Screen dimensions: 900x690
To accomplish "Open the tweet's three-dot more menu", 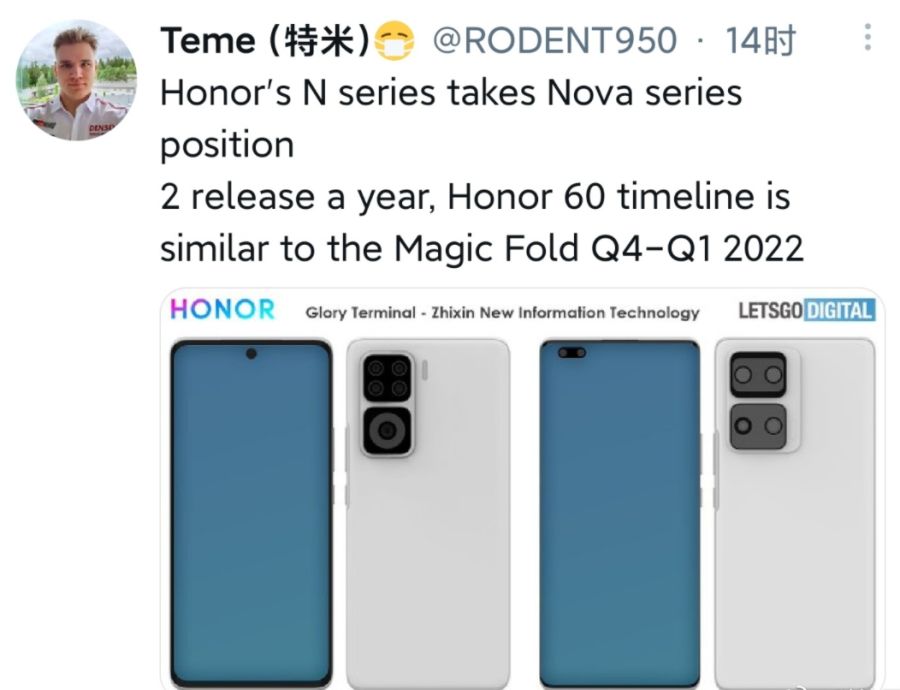I will click(867, 37).
